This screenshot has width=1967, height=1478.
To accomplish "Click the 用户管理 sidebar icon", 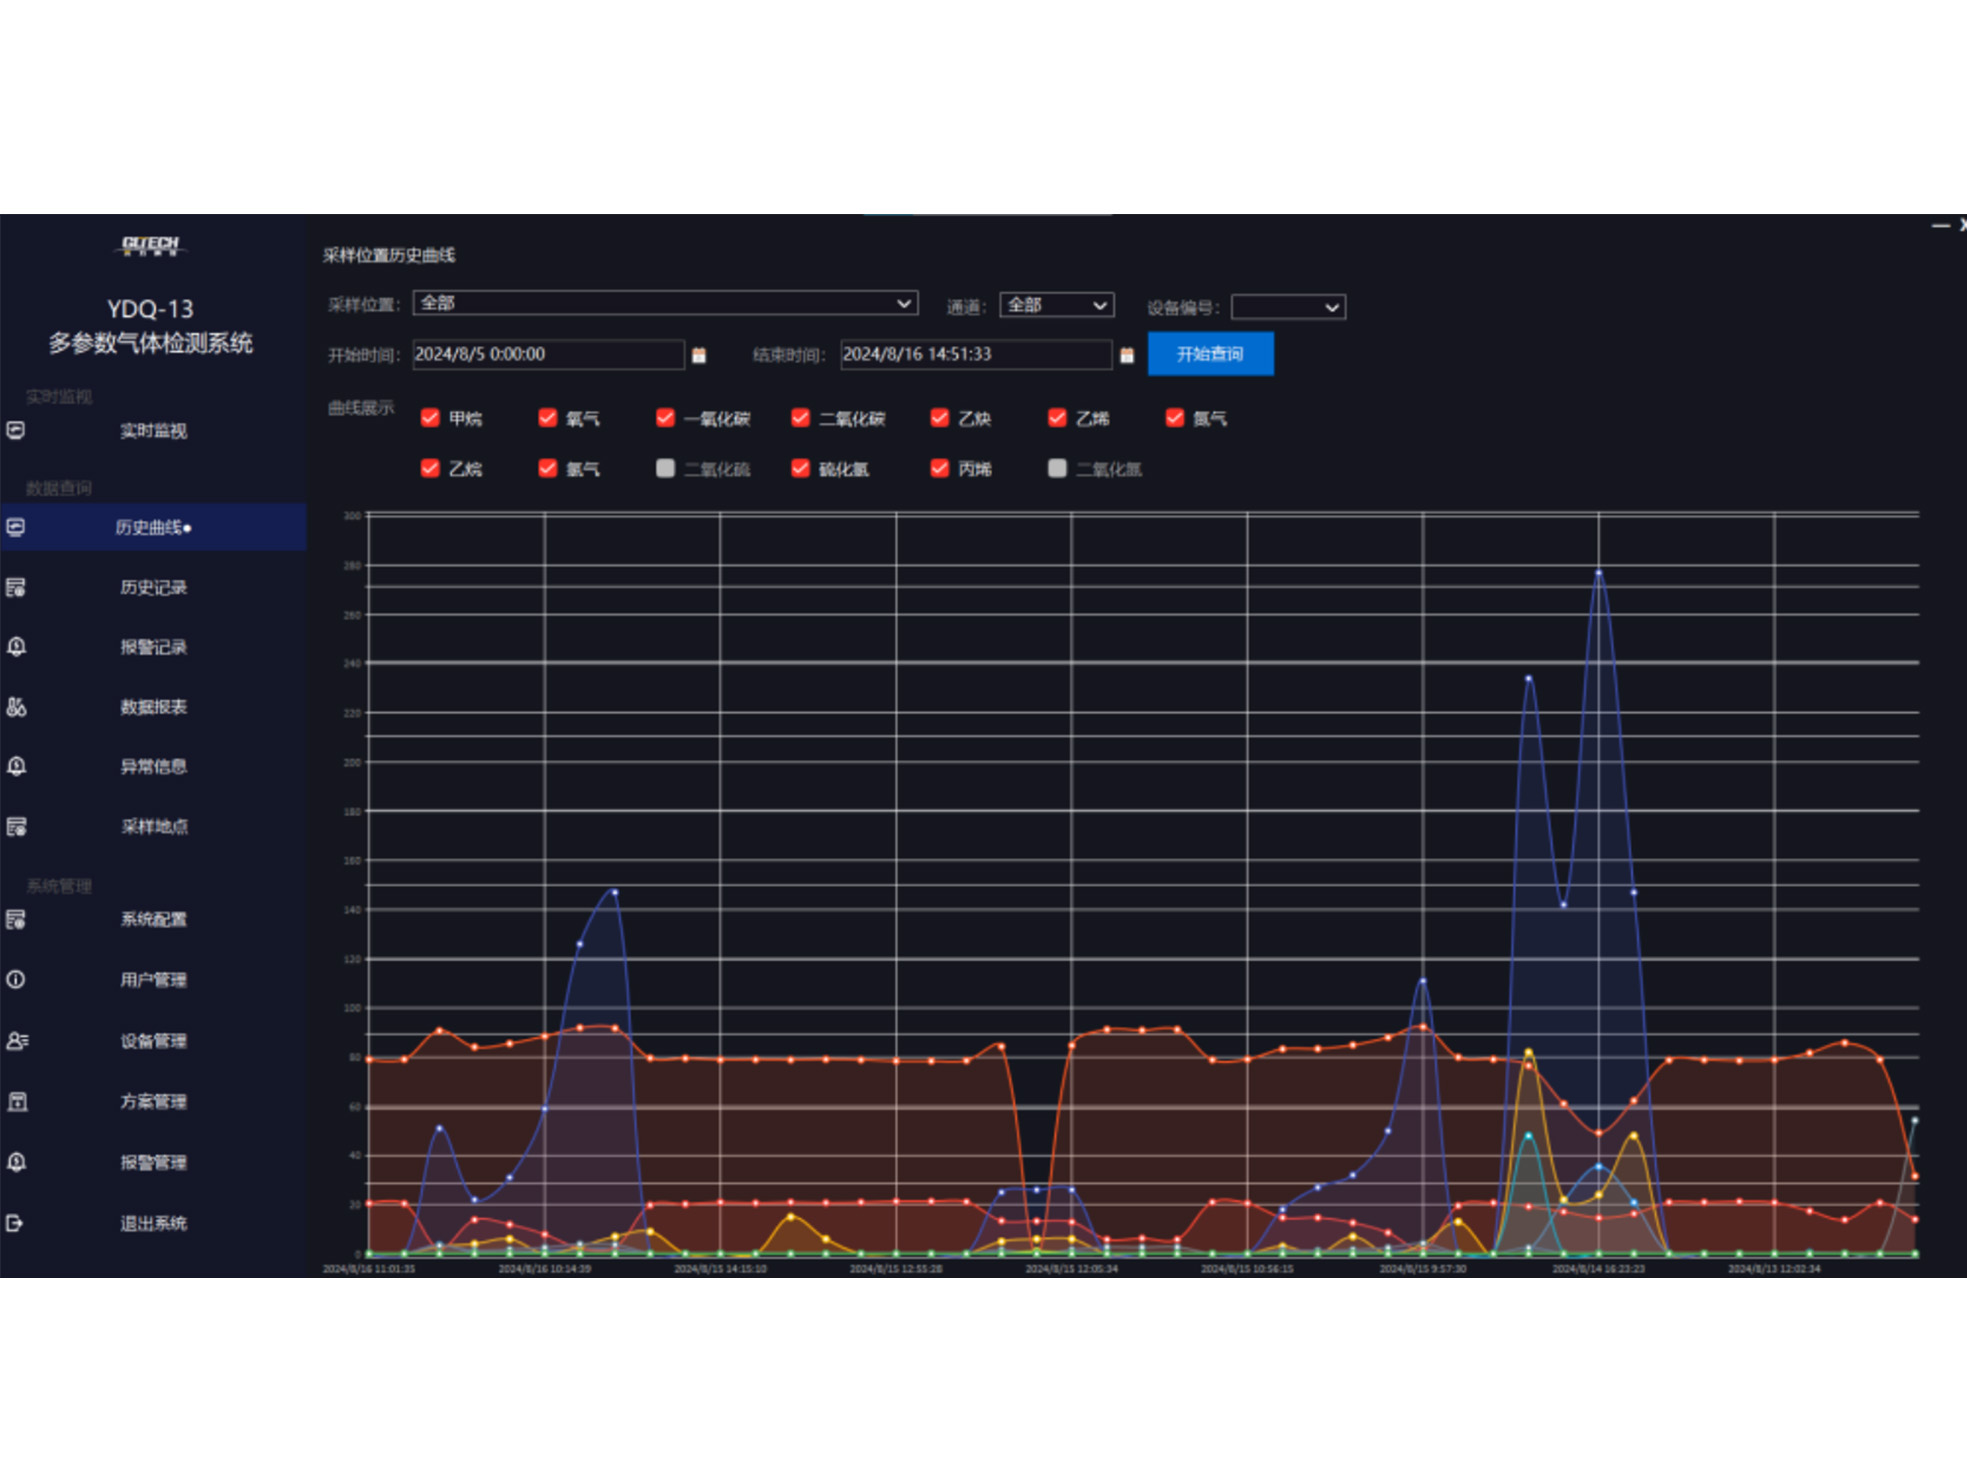I will click(16, 980).
